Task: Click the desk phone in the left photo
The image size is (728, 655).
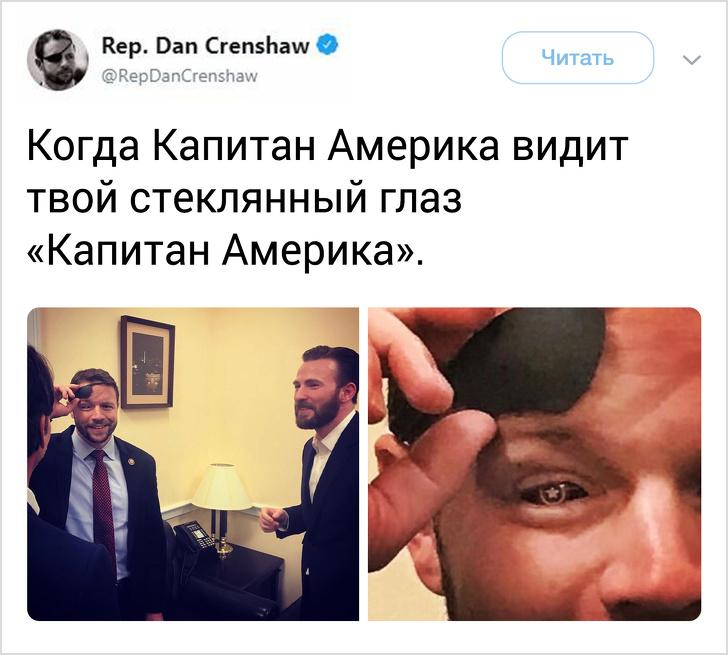Action: 192,537
